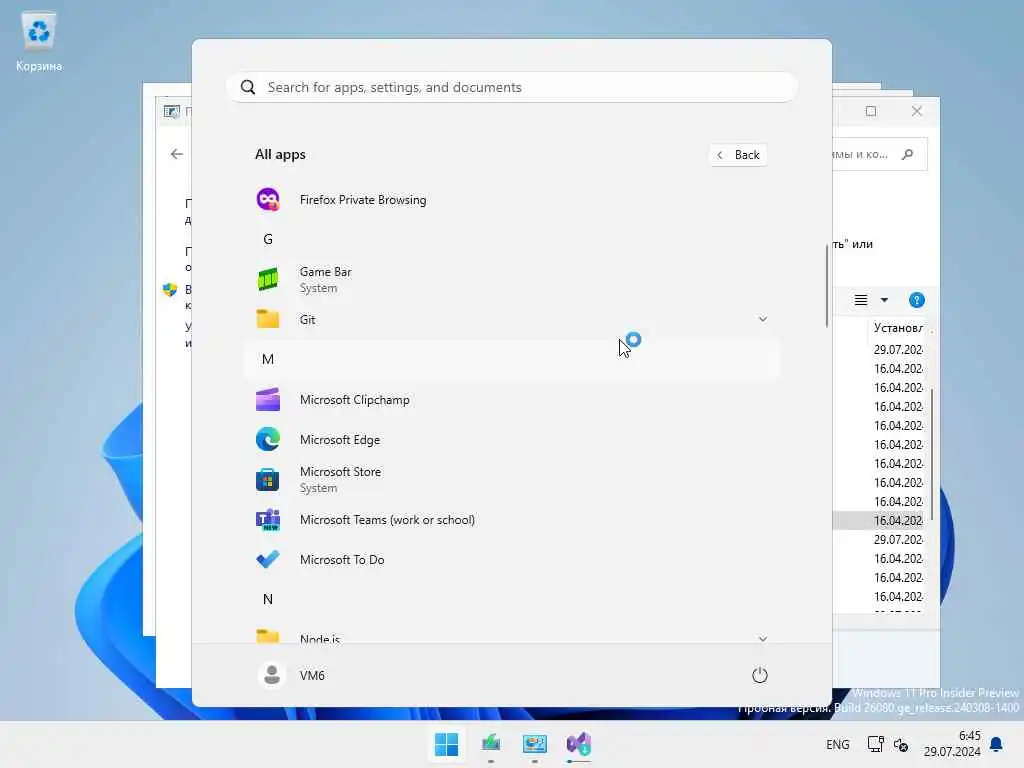
Task: Open Microsoft To Do checkmark icon
Action: 268,560
